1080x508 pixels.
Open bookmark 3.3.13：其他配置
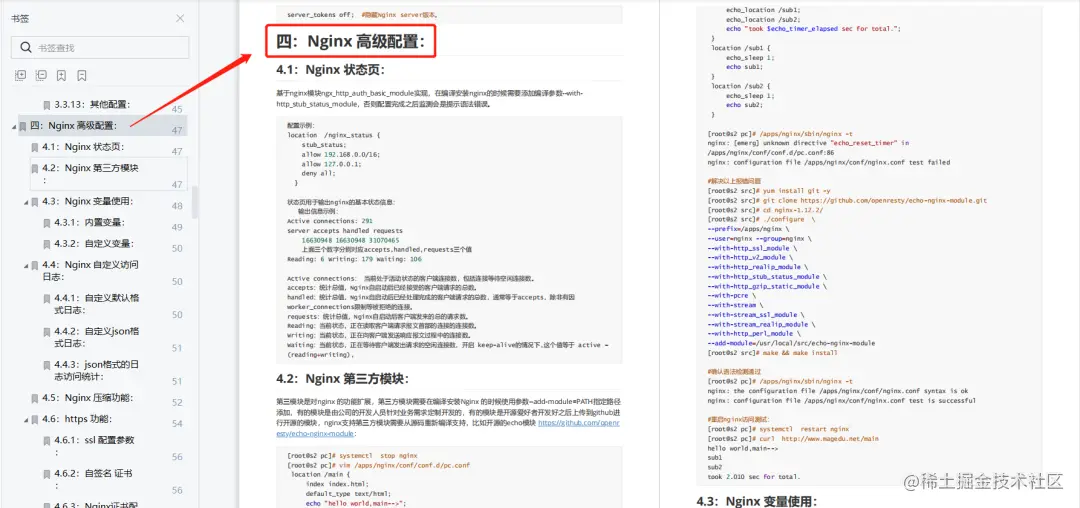pos(92,105)
